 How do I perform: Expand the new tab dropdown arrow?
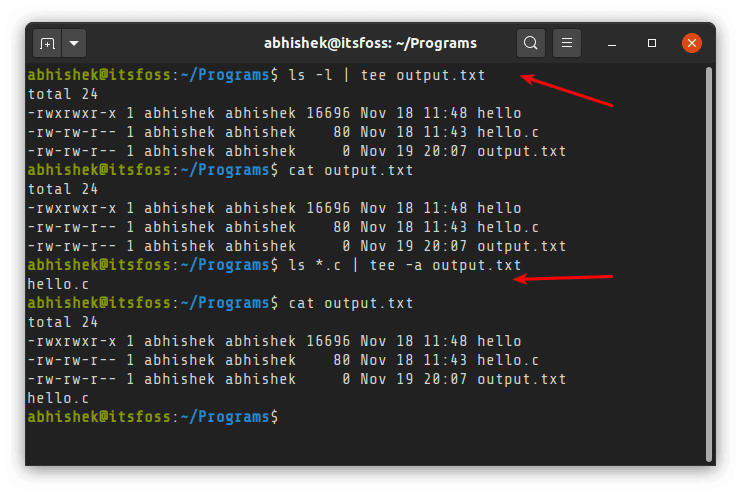click(x=75, y=44)
